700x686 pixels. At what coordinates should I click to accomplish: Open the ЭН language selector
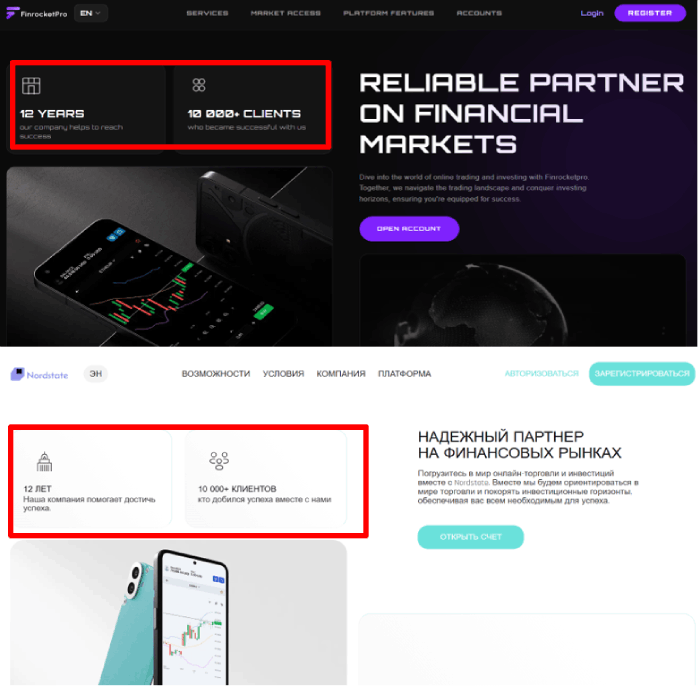[x=96, y=374]
